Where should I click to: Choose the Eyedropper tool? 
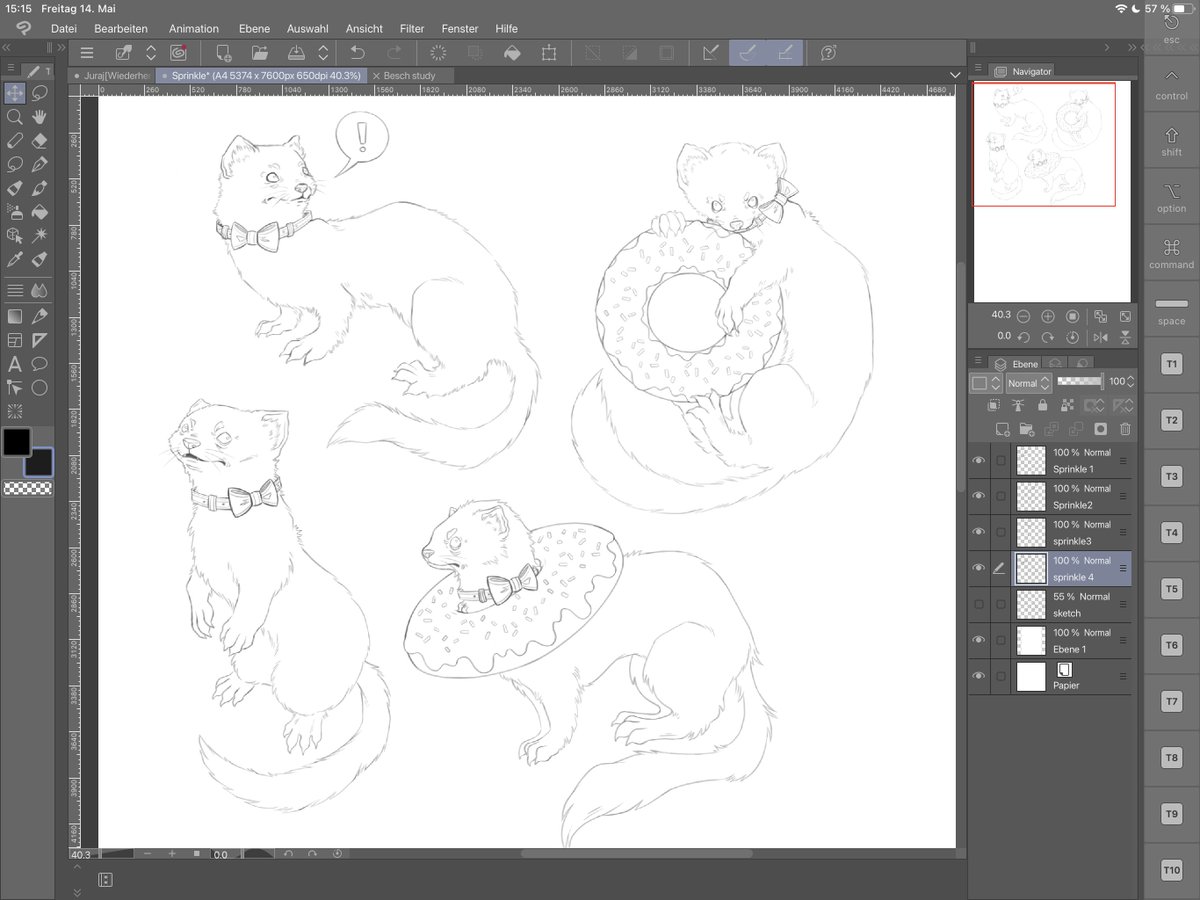(15, 260)
